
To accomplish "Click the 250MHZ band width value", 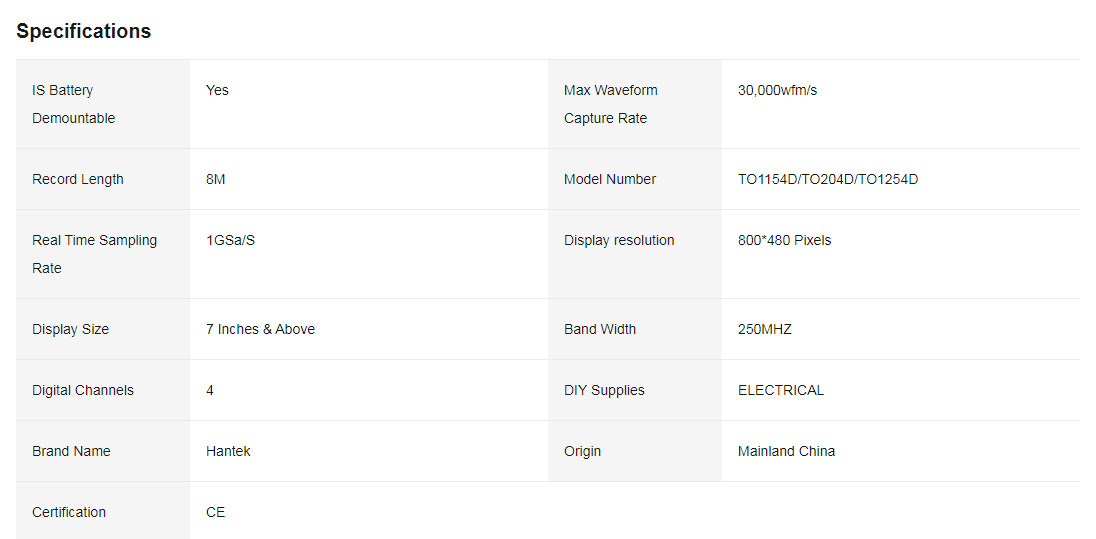I will coord(765,329).
